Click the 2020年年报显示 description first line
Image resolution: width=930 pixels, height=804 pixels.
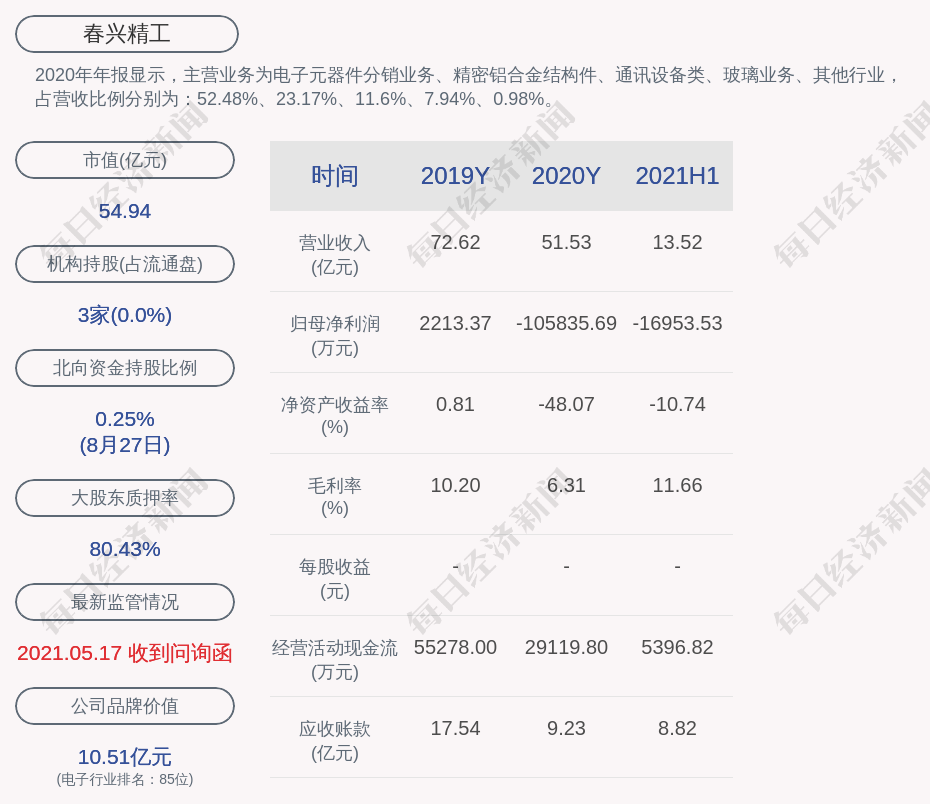click(468, 75)
